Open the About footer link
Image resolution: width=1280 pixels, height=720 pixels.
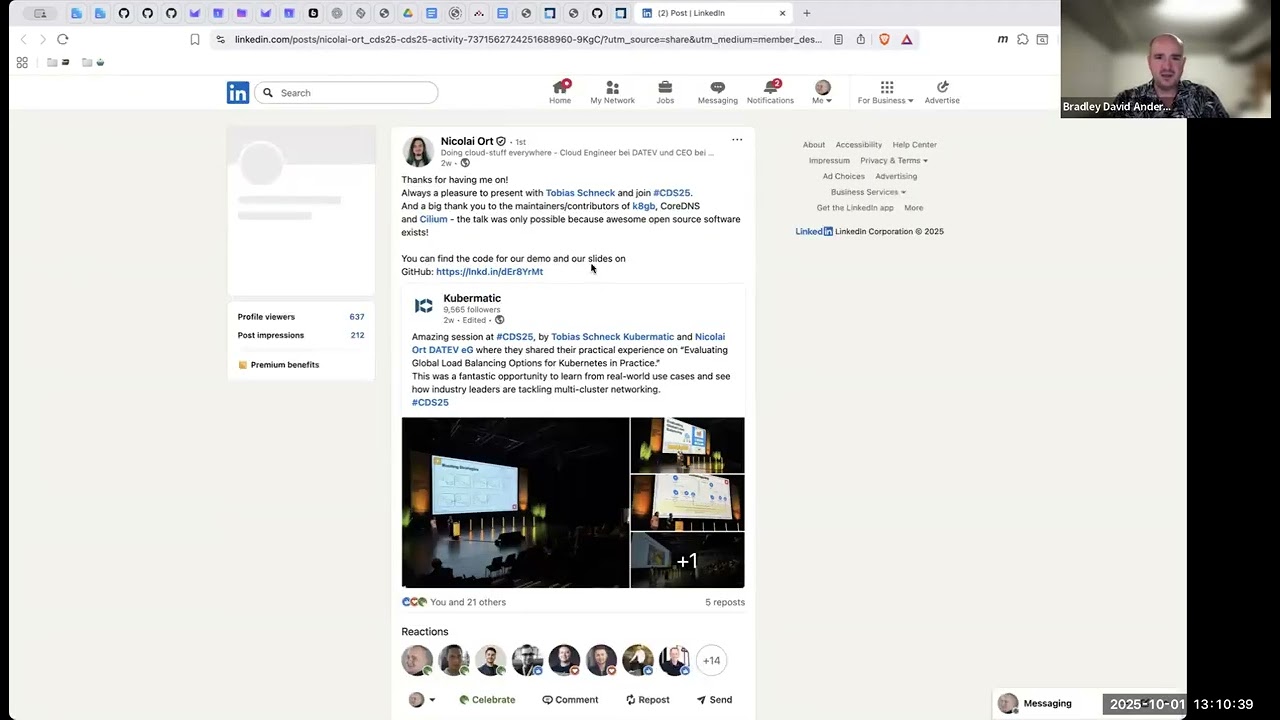[x=814, y=145]
